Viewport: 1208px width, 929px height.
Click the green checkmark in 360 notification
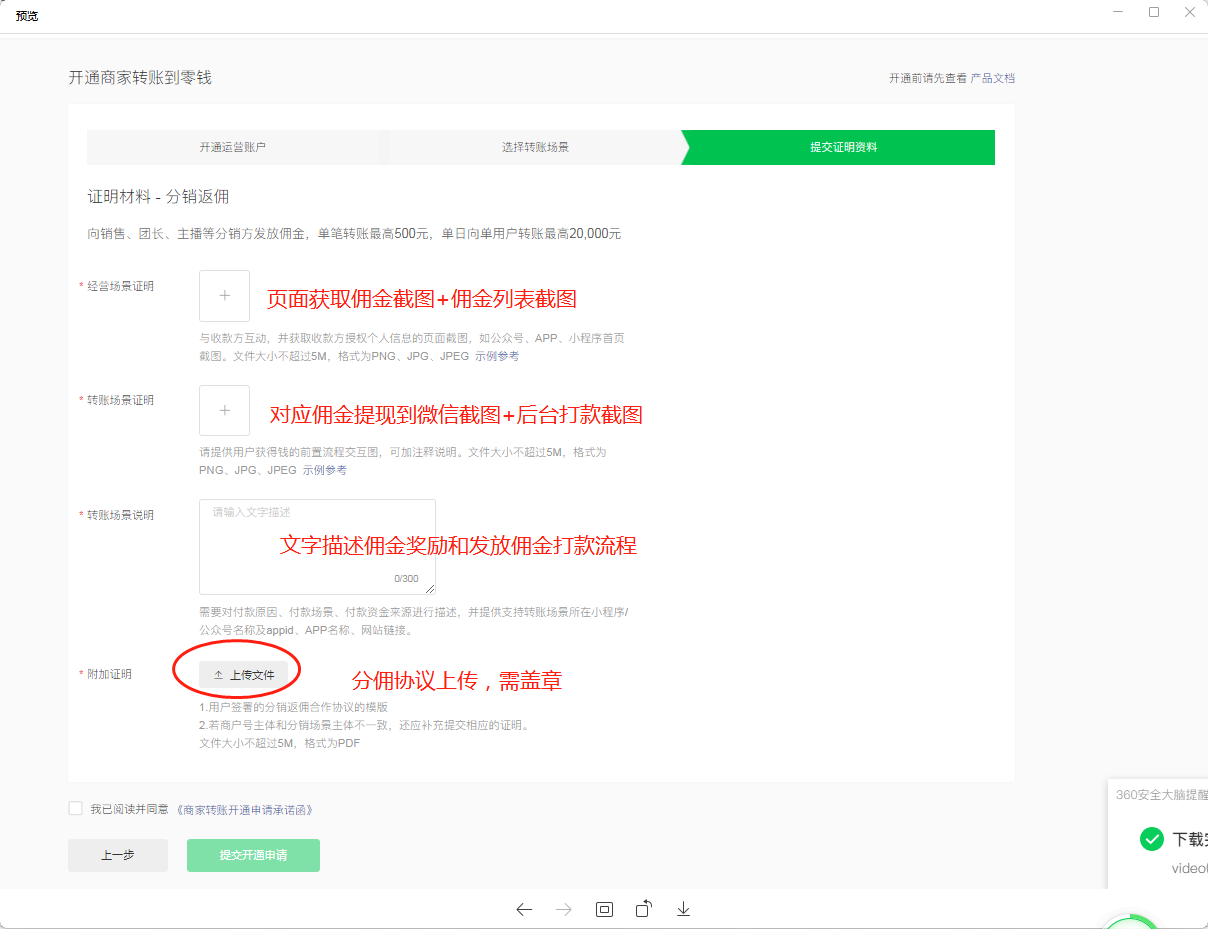[x=1151, y=839]
